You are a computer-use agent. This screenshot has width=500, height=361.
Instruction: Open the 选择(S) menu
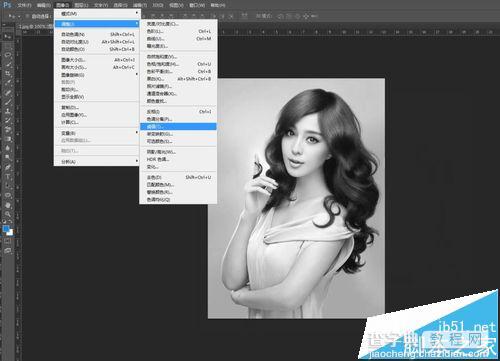[120, 5]
